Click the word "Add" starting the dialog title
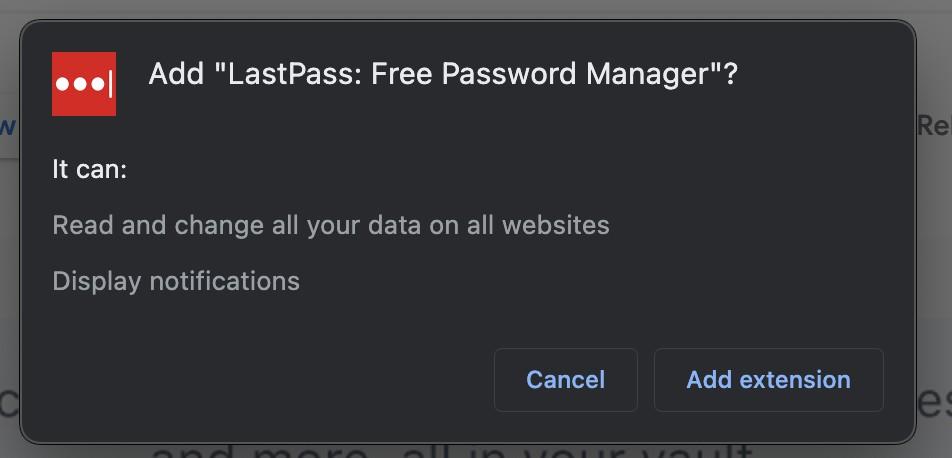 [x=176, y=74]
